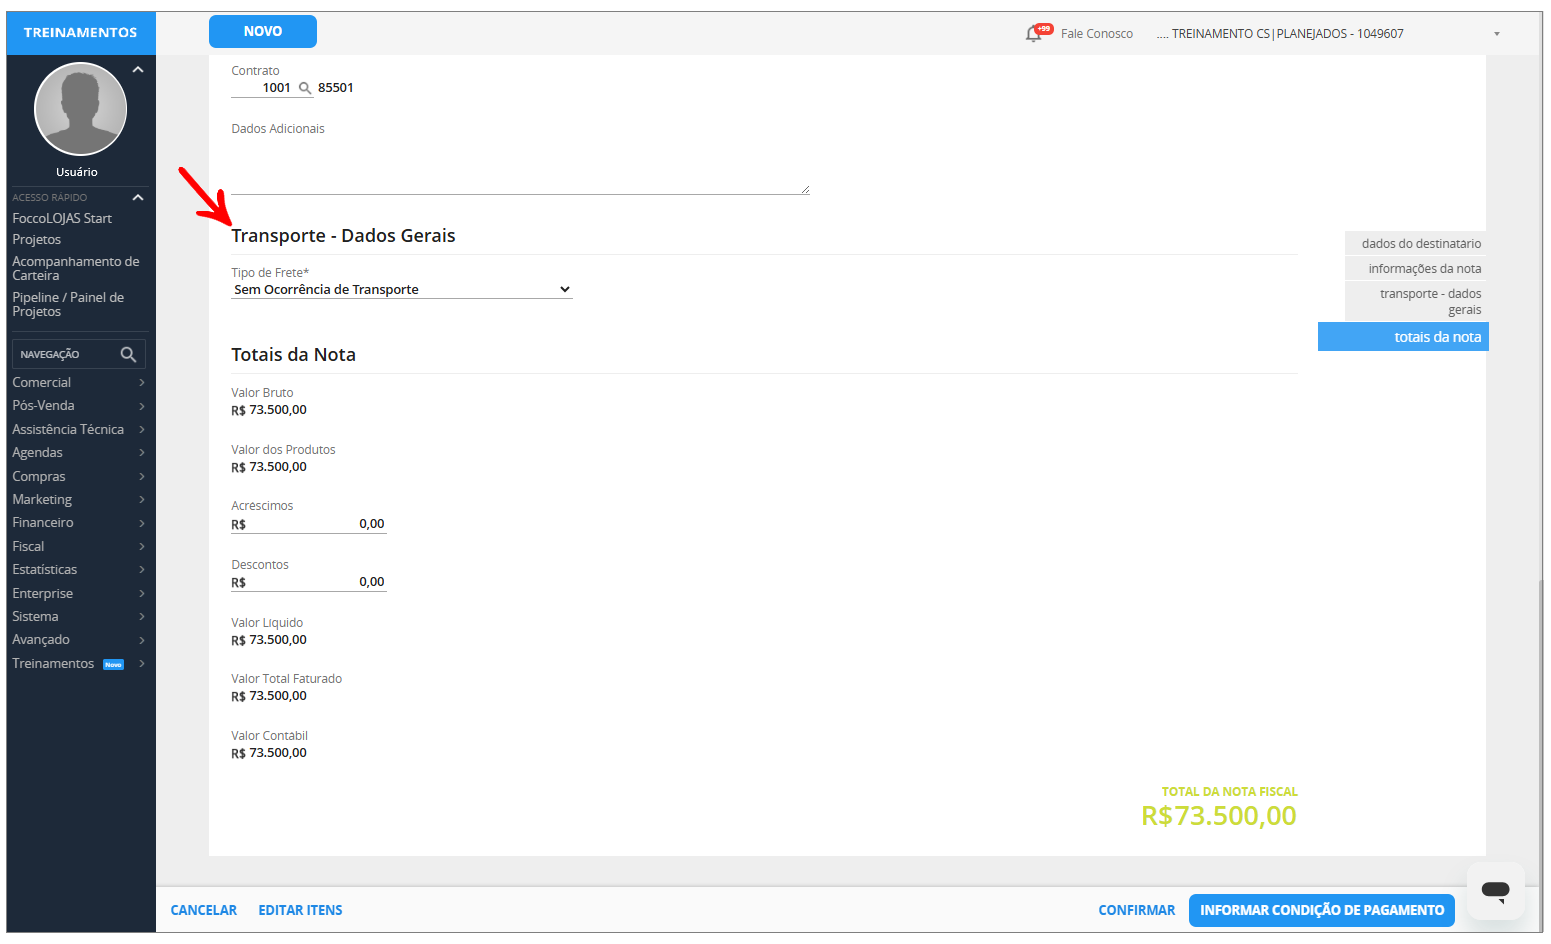
Task: Click the EDITAR ITENS link
Action: tap(300, 910)
